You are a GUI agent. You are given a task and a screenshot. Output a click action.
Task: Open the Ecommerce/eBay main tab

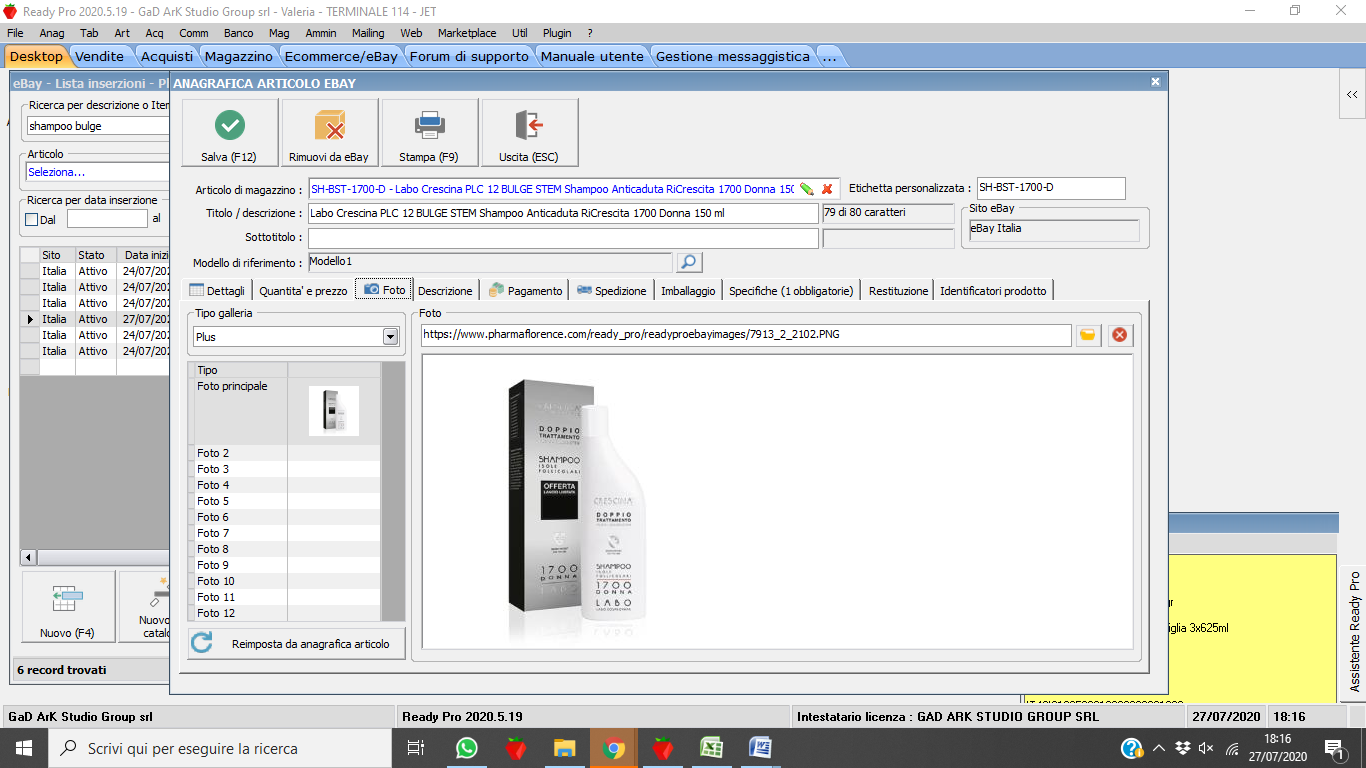(x=341, y=56)
